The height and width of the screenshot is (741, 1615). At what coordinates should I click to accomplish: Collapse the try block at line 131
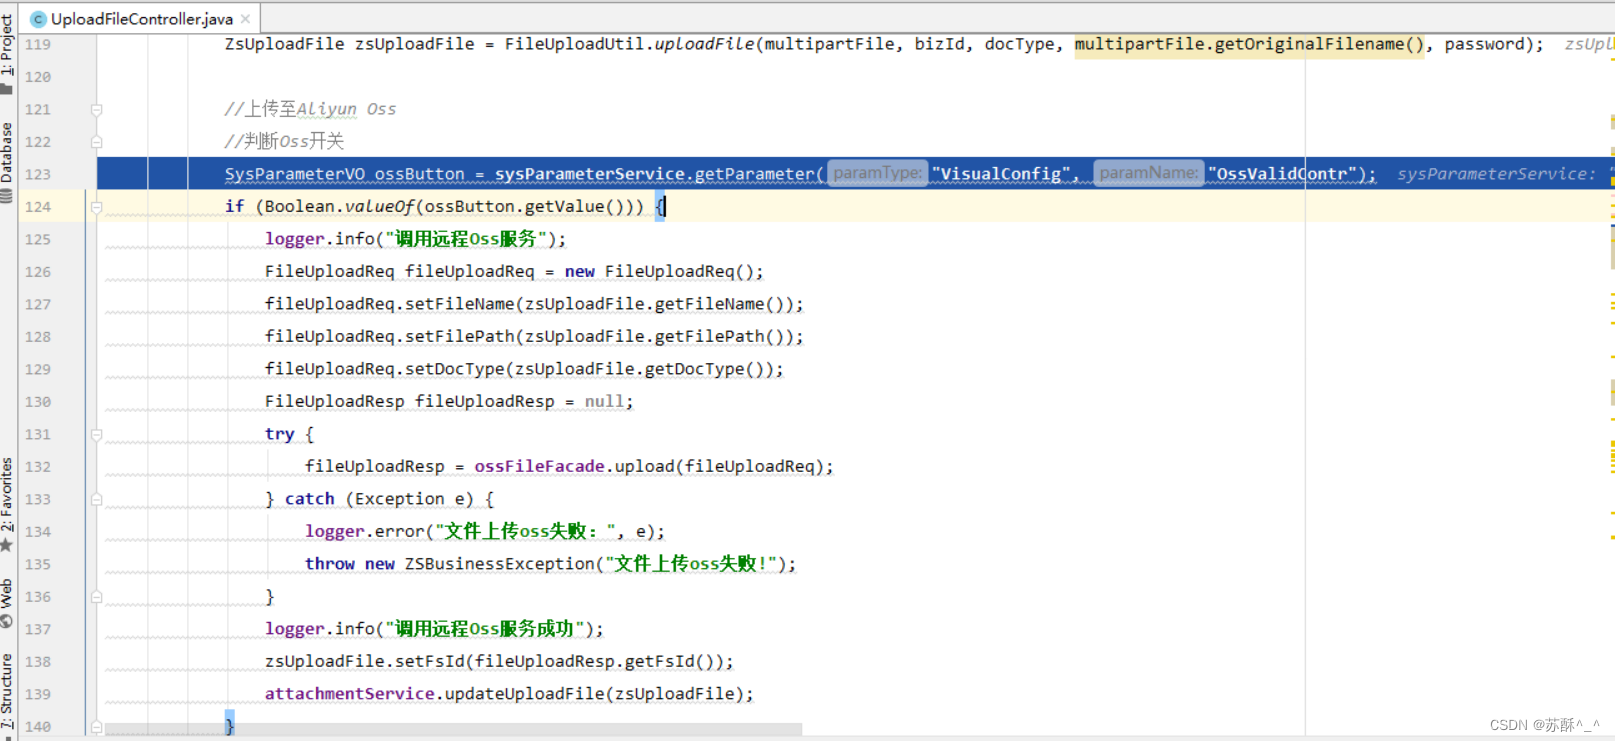97,435
